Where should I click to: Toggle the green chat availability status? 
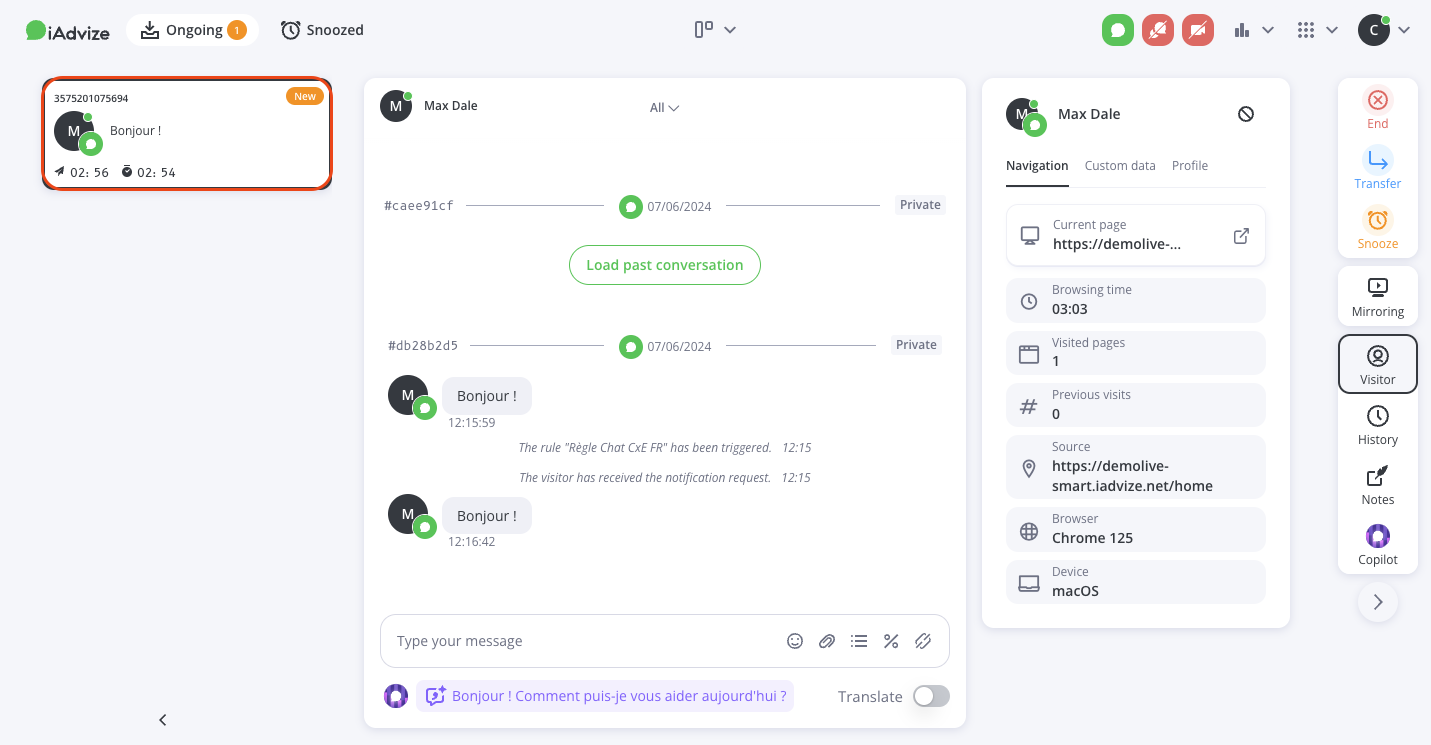pos(1118,30)
